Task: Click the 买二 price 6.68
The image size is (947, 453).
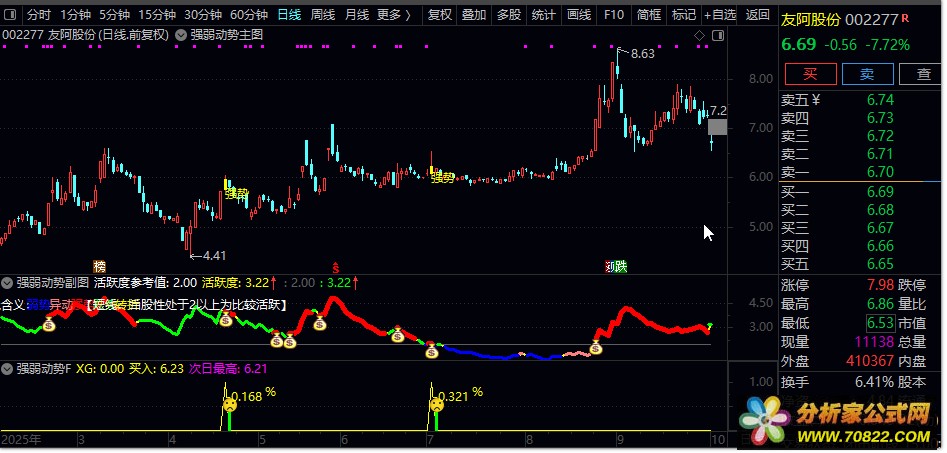Action: (880, 210)
